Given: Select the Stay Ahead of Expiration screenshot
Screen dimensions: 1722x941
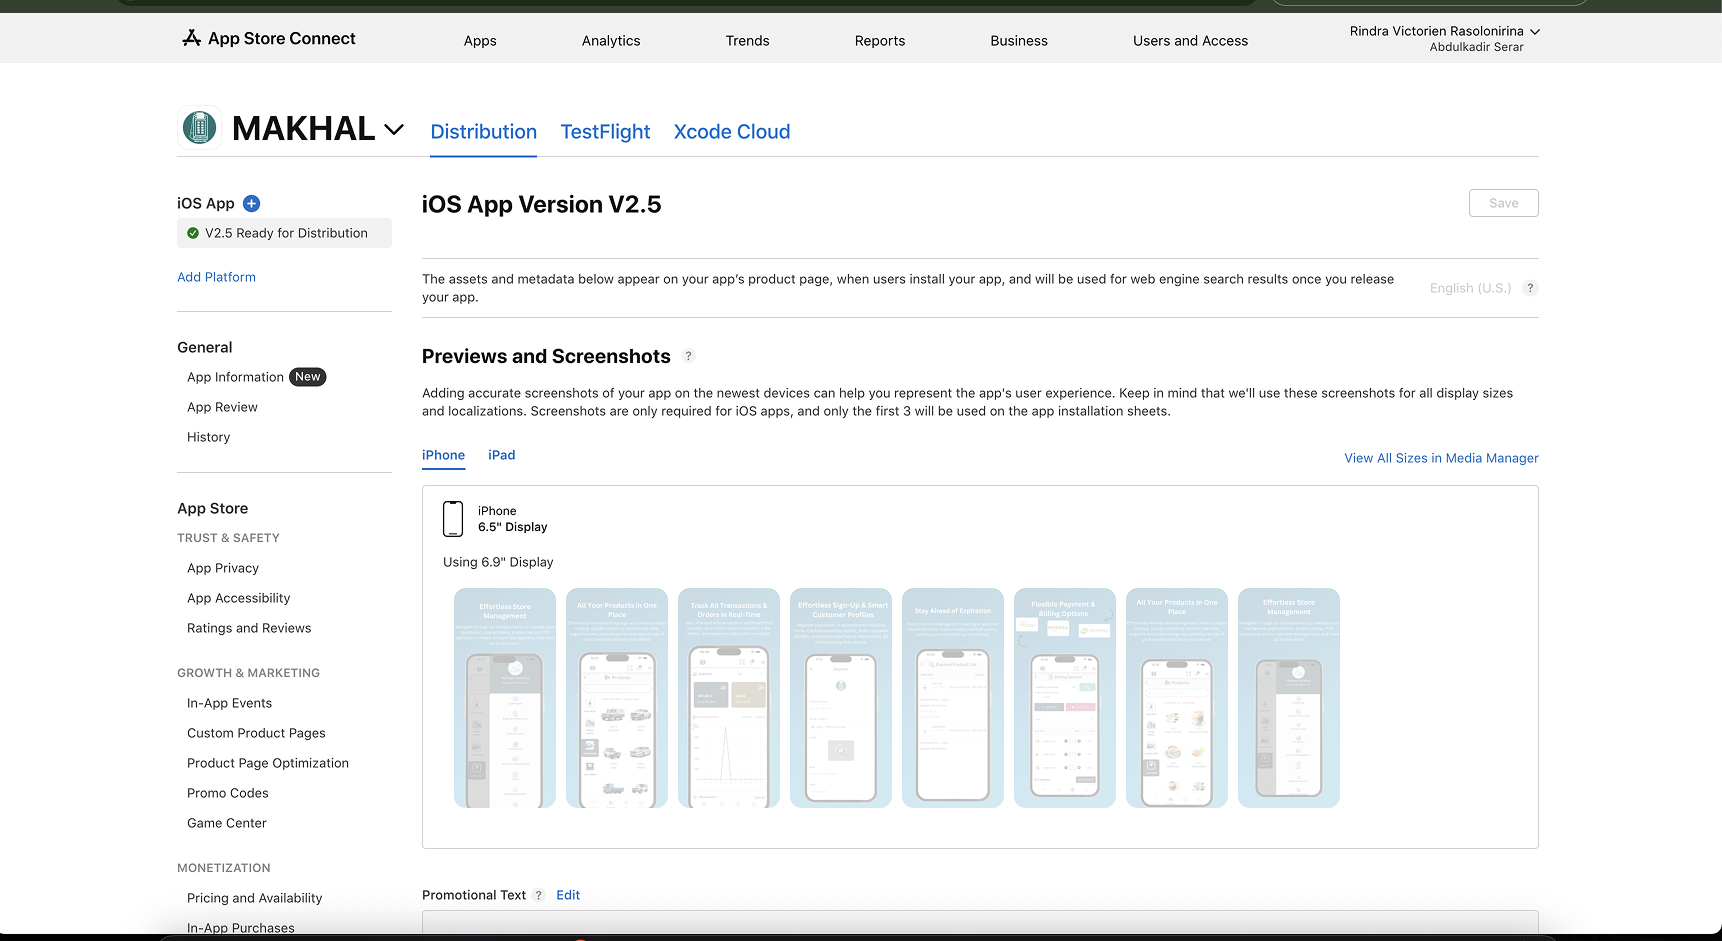Looking at the screenshot, I should 953,698.
